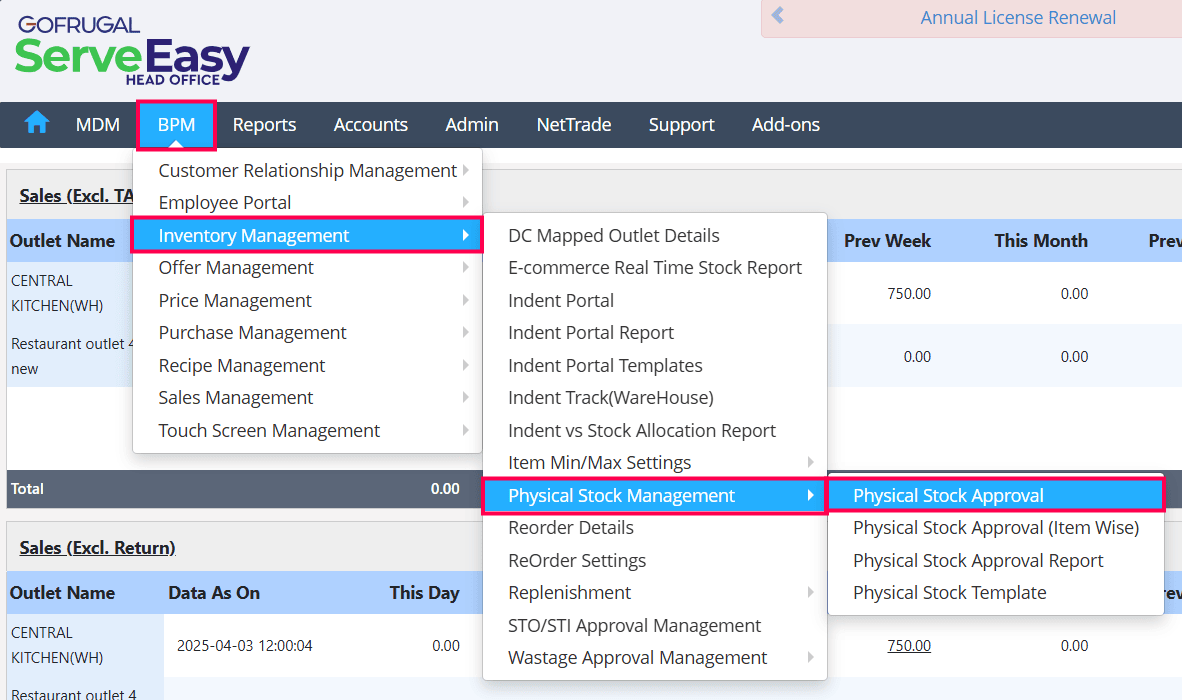Click the Sales (Excl. Return) heading link
Screen dimensions: 1182x700
coord(97,548)
